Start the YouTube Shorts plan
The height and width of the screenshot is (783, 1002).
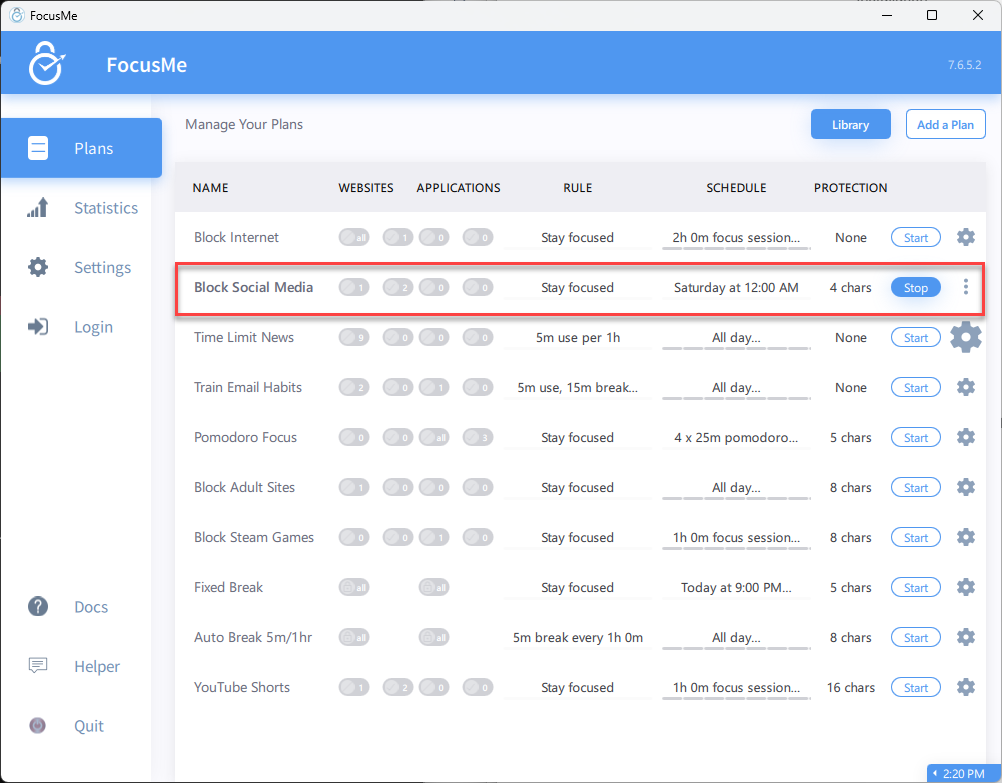click(x=916, y=687)
